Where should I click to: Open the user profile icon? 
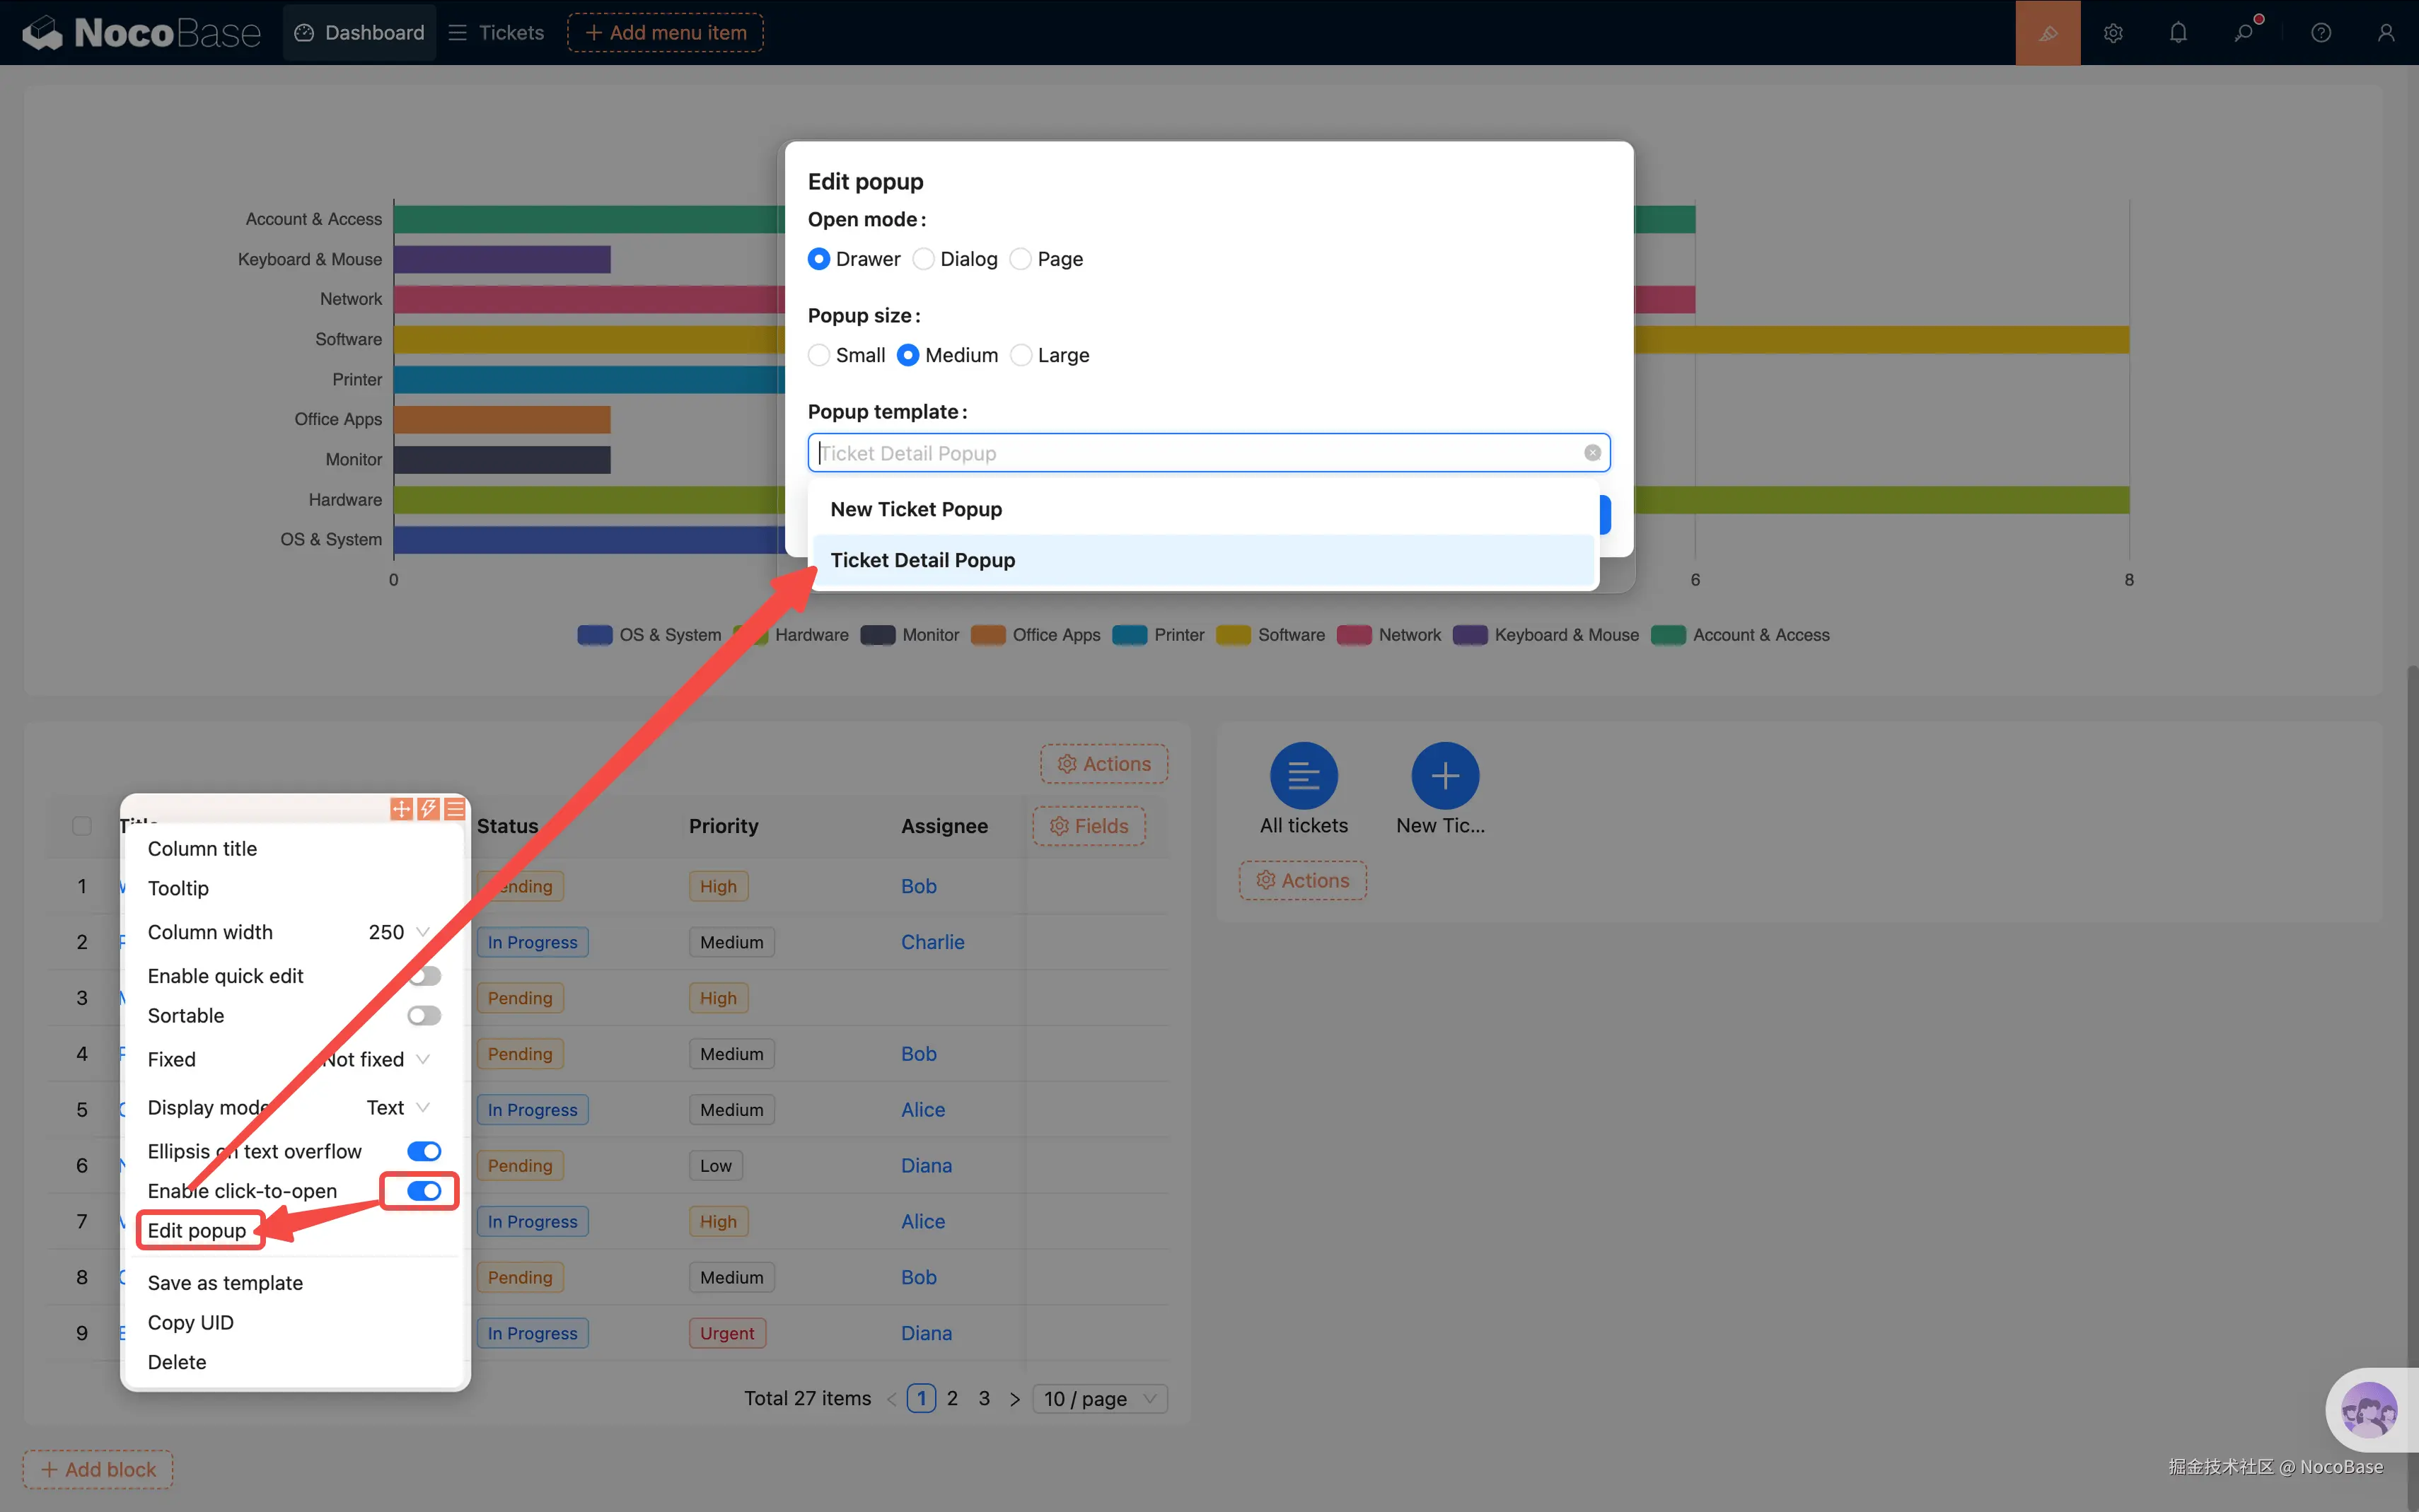click(2385, 33)
